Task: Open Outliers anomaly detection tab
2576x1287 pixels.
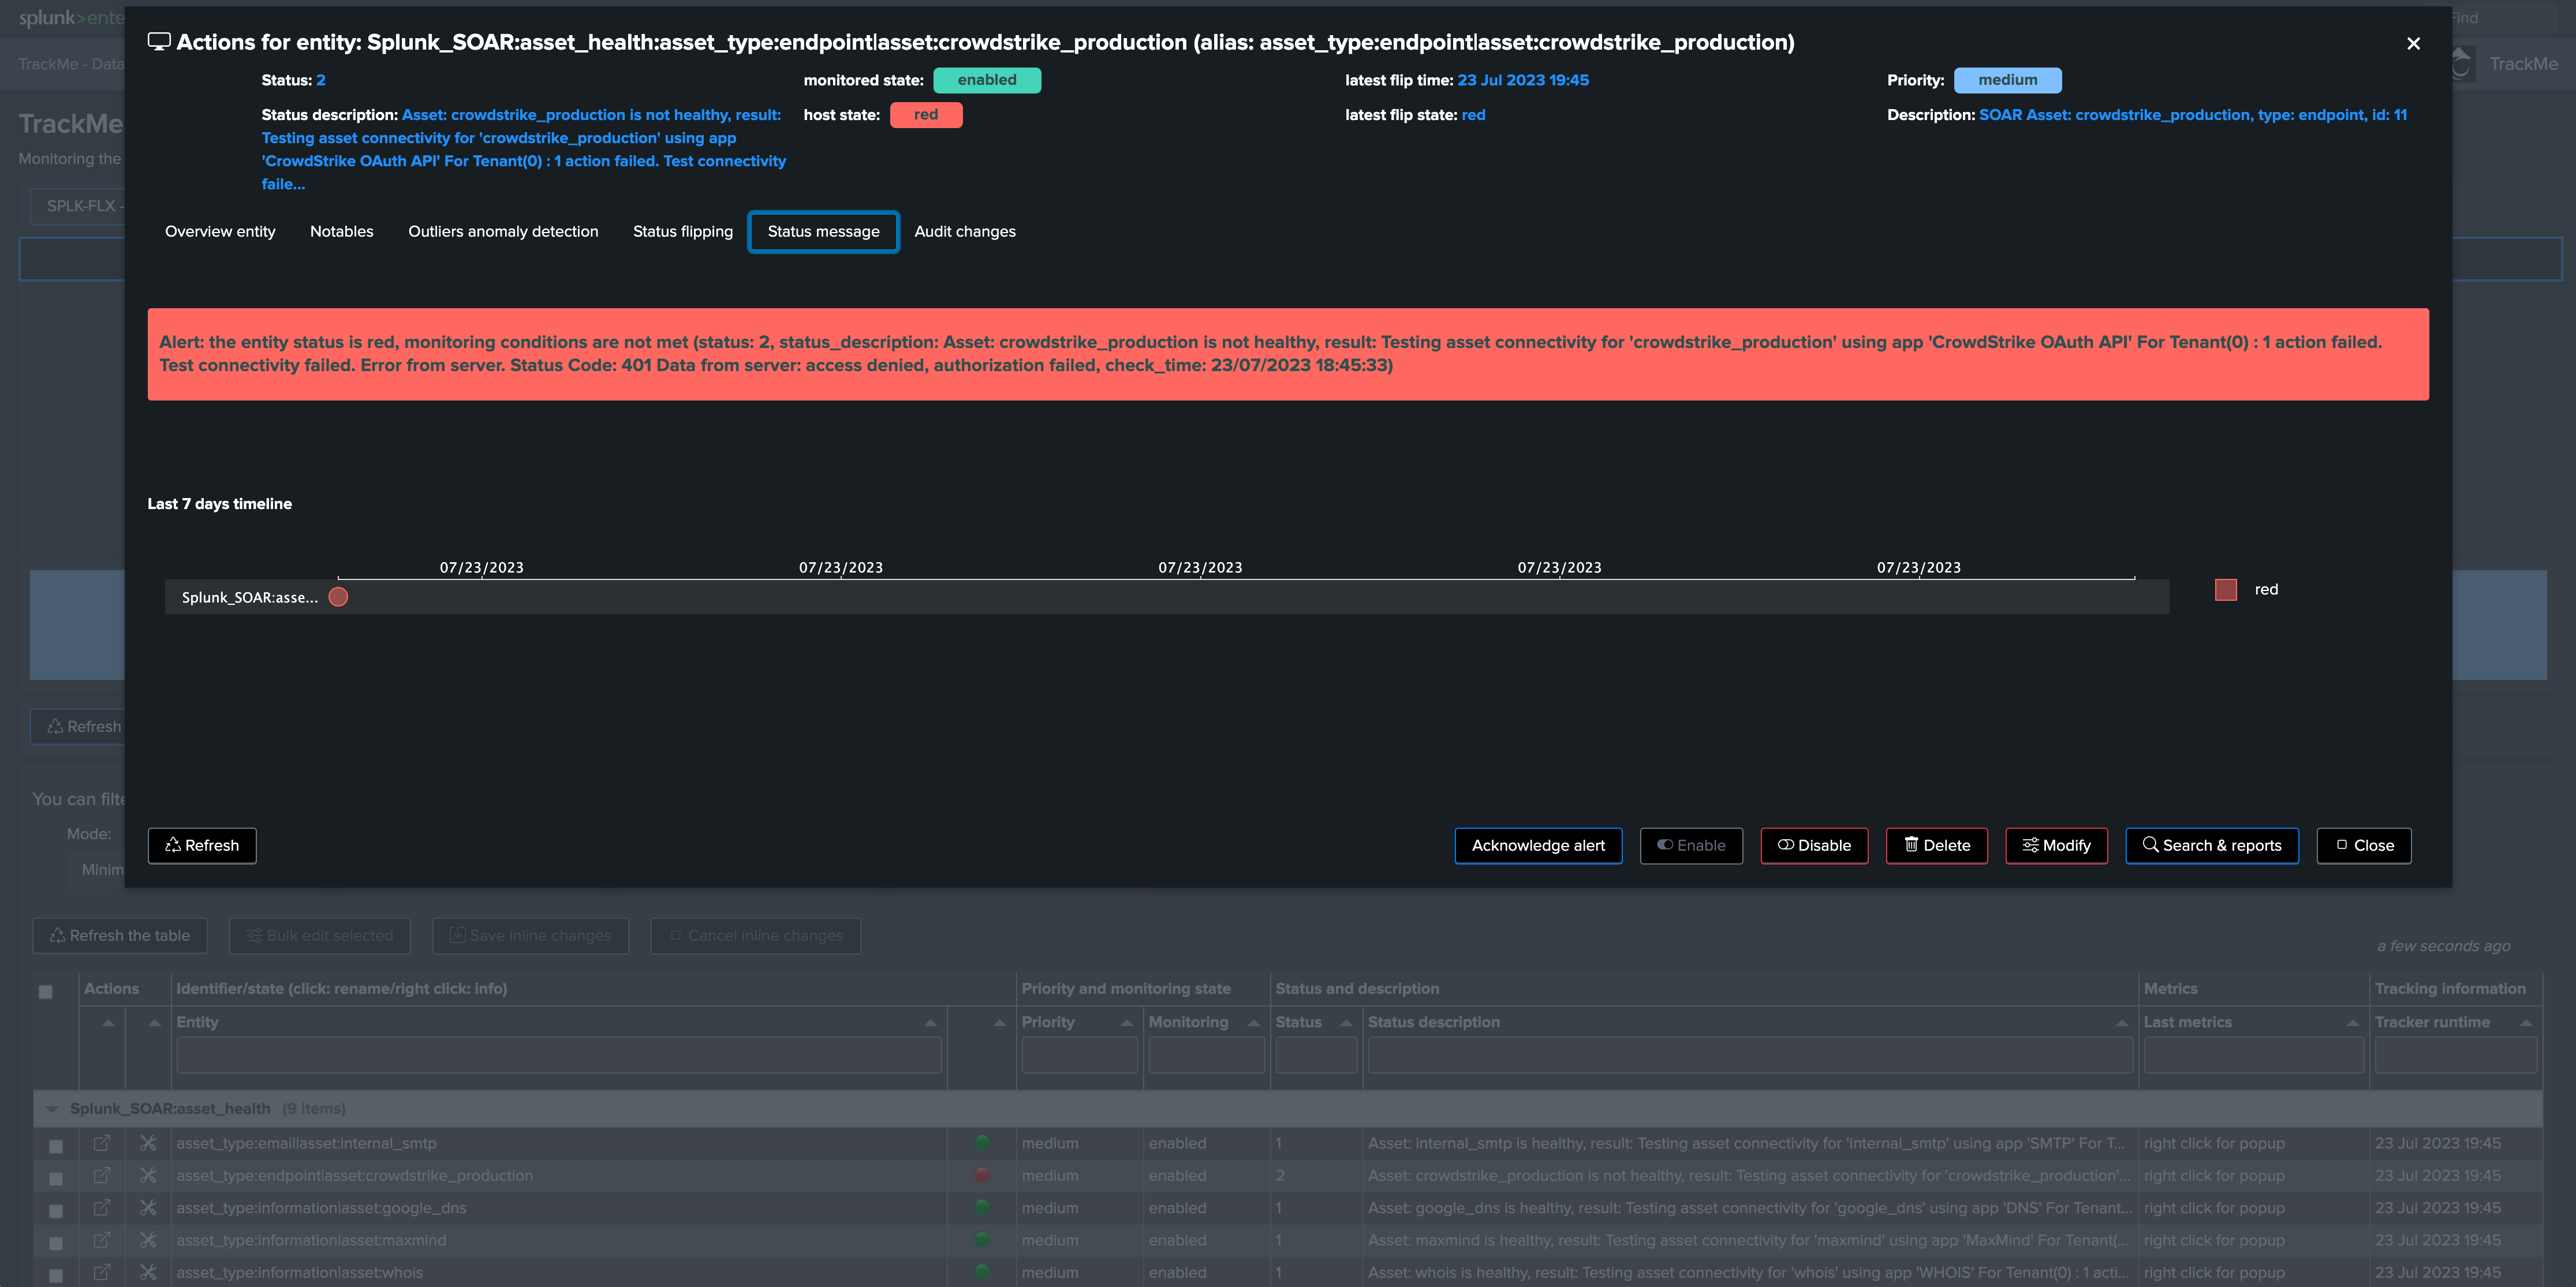Action: coord(503,232)
